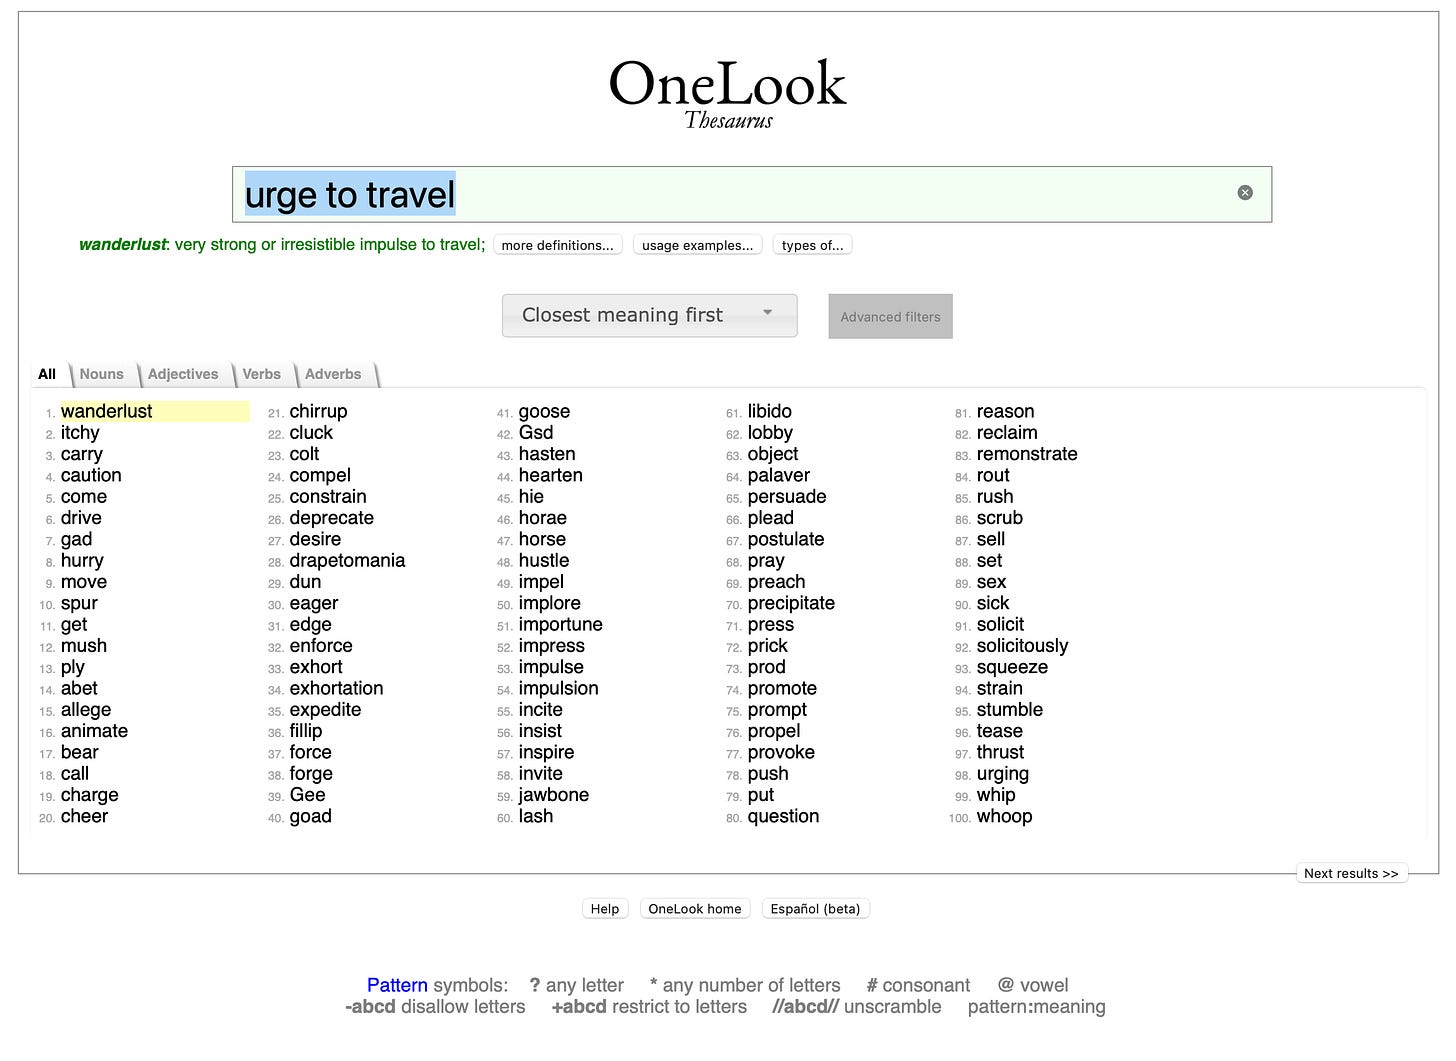Screen dimensions: 1456x1061
Task: Open the result "expedite"
Action: tap(325, 710)
